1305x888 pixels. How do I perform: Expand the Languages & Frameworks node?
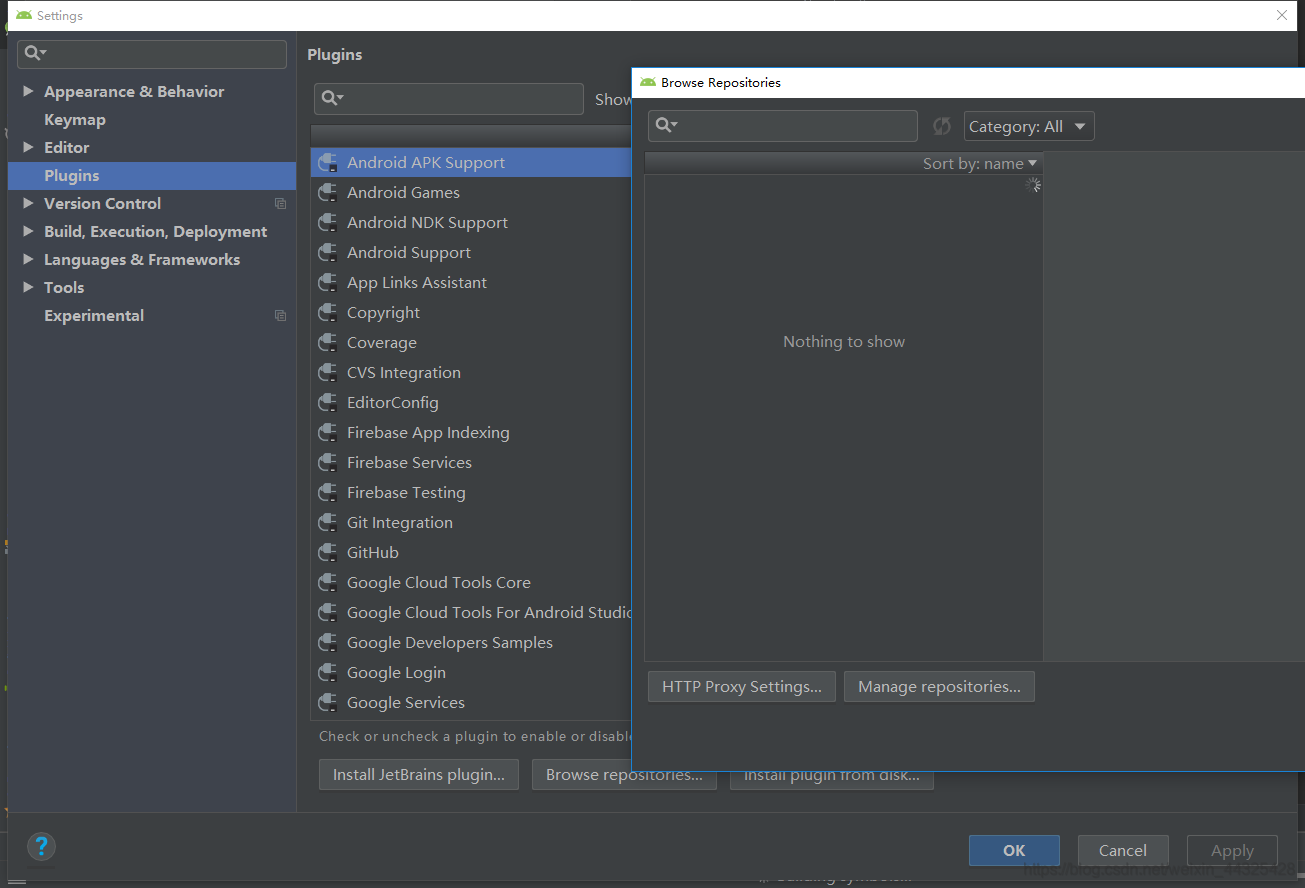click(x=28, y=259)
